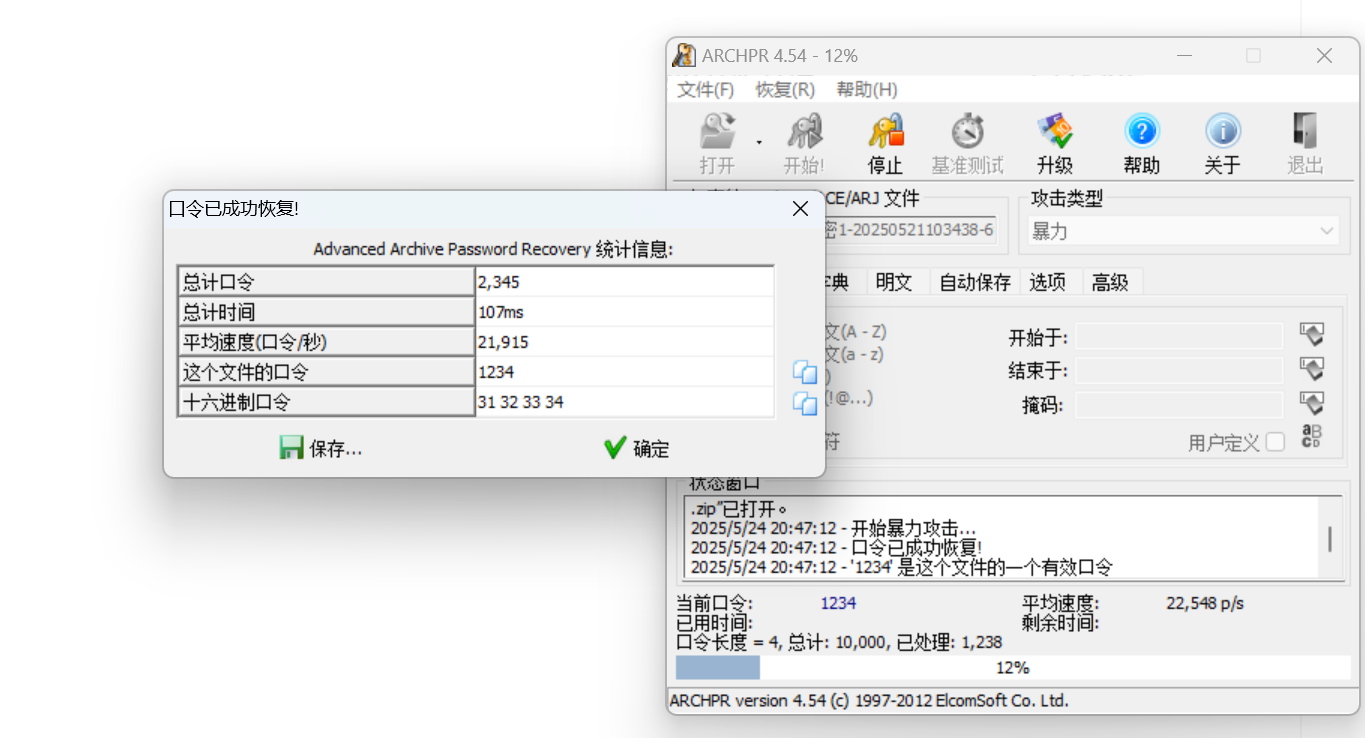Click the 十六进制口令 row label
This screenshot has width=1365, height=738.
(326, 402)
